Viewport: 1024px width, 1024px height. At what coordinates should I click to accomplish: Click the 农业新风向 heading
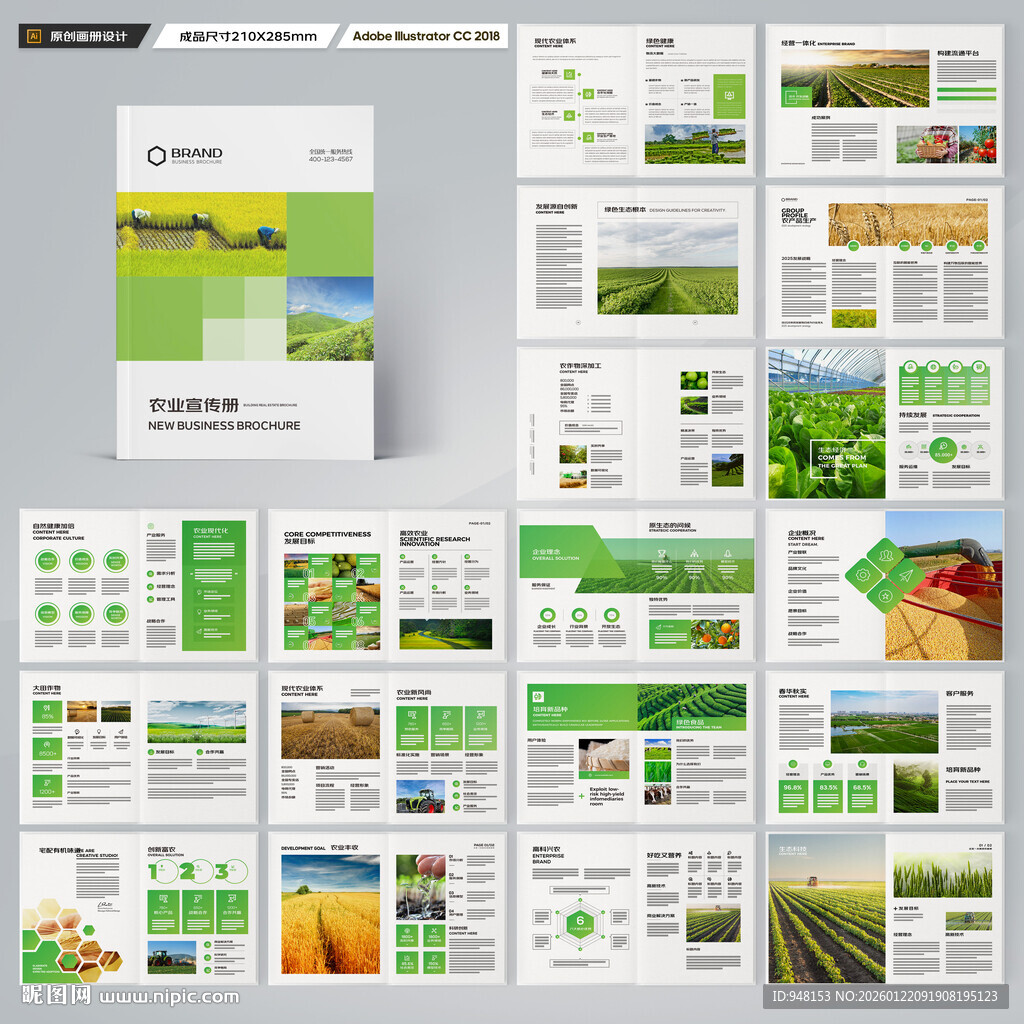413,692
